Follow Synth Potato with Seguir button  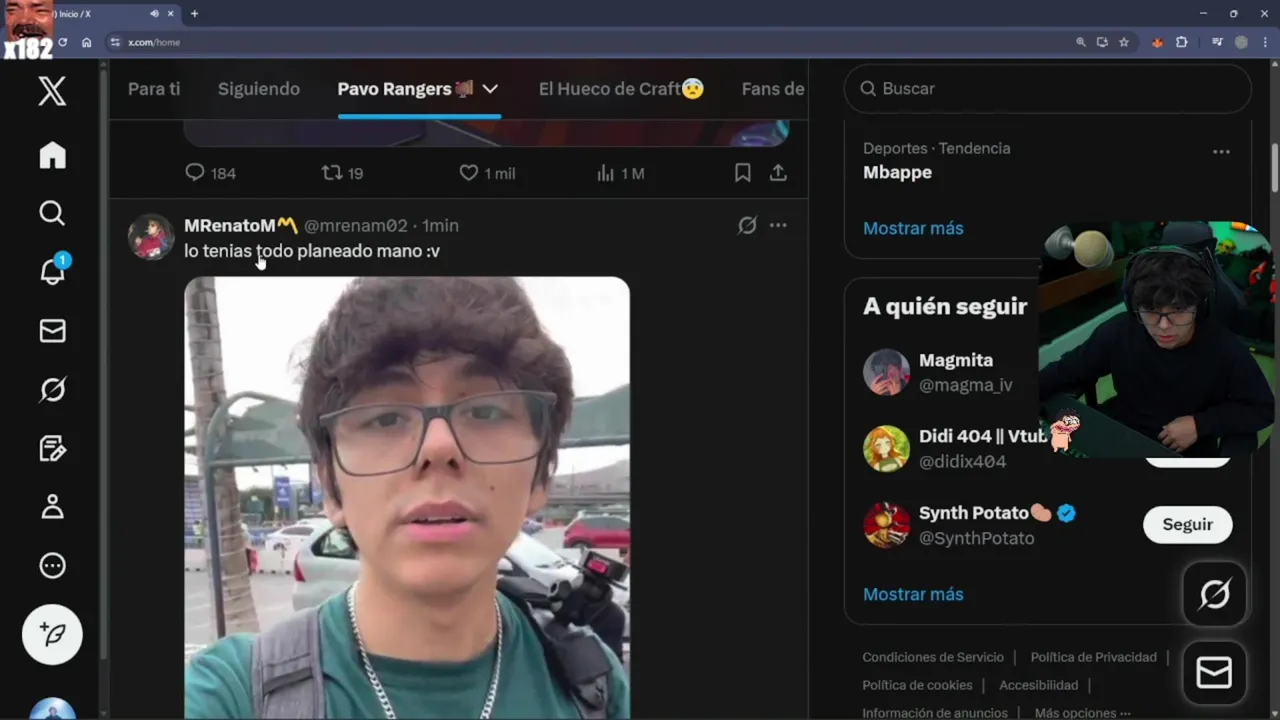pos(1187,524)
